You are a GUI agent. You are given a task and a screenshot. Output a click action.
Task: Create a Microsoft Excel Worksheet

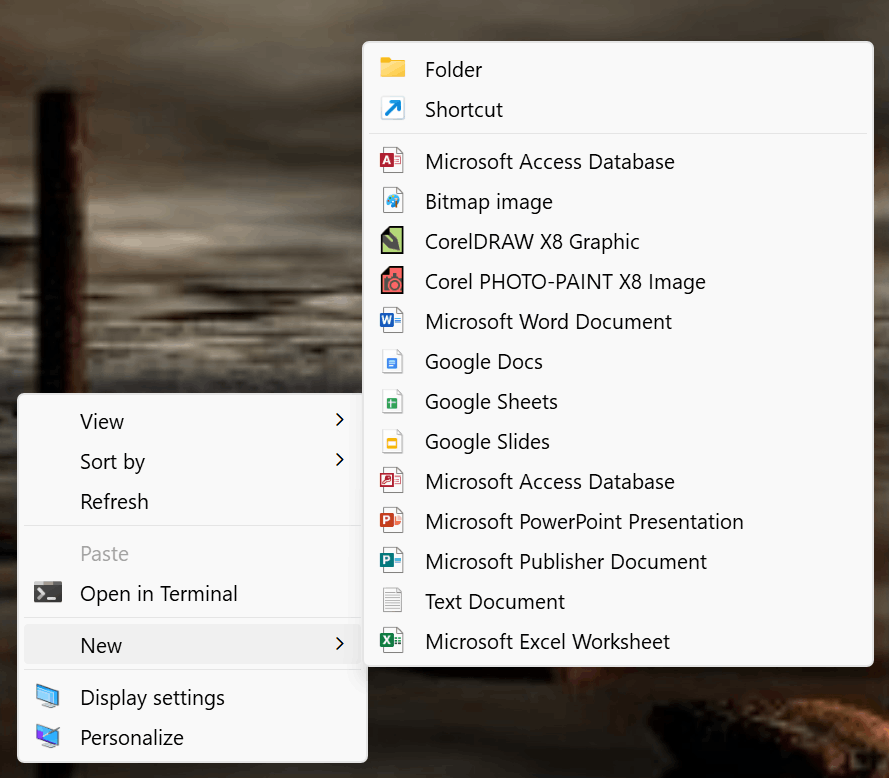pos(618,641)
